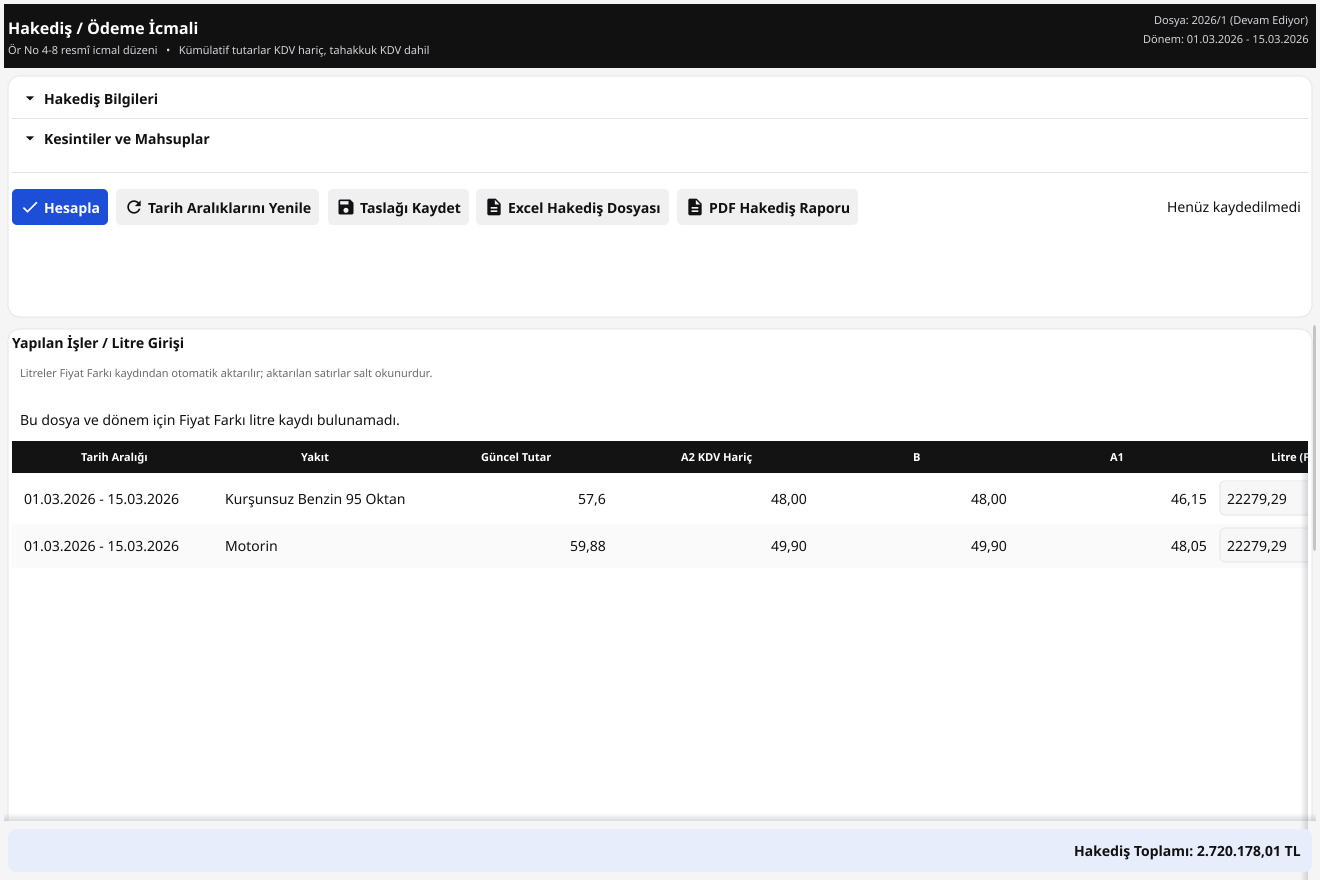Click the 'Yapılan İşler / Litre Girişi' heading
This screenshot has height=880, width=1320.
click(98, 343)
